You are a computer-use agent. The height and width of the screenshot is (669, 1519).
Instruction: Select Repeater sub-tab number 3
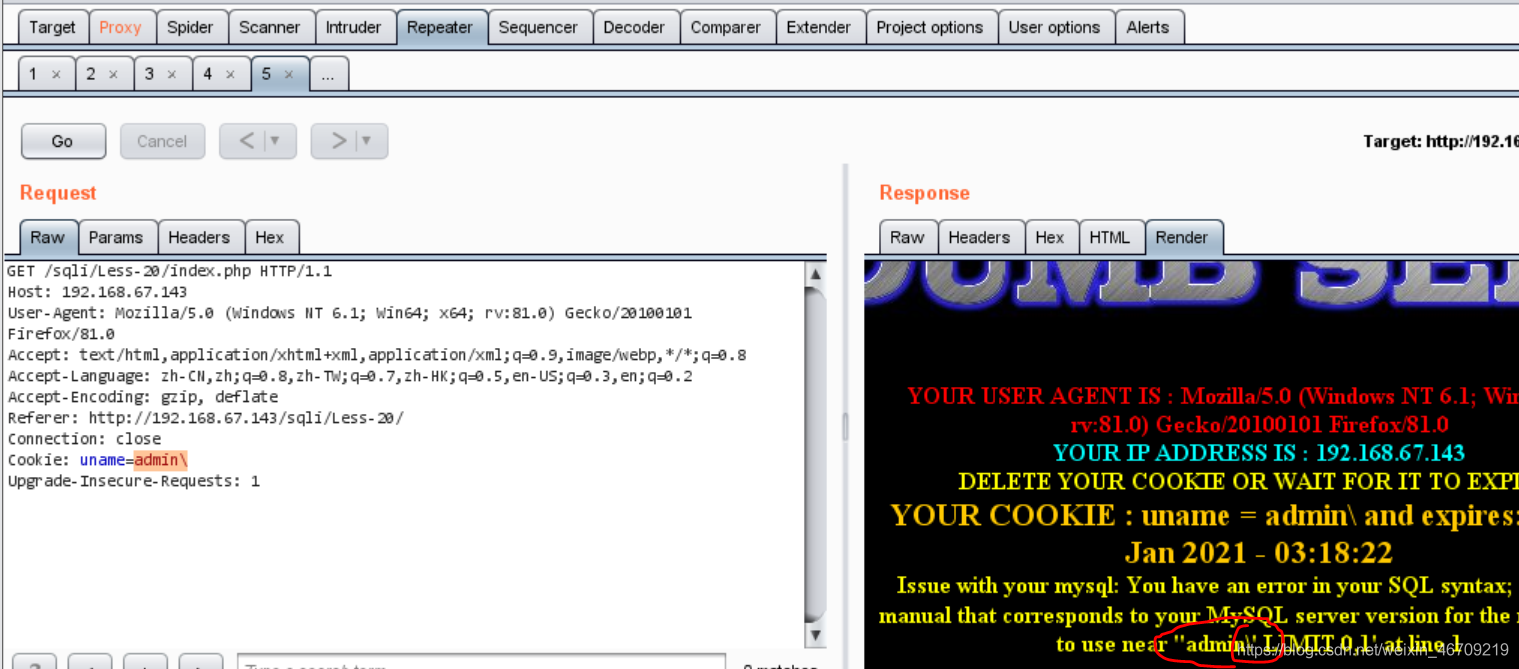(x=148, y=72)
